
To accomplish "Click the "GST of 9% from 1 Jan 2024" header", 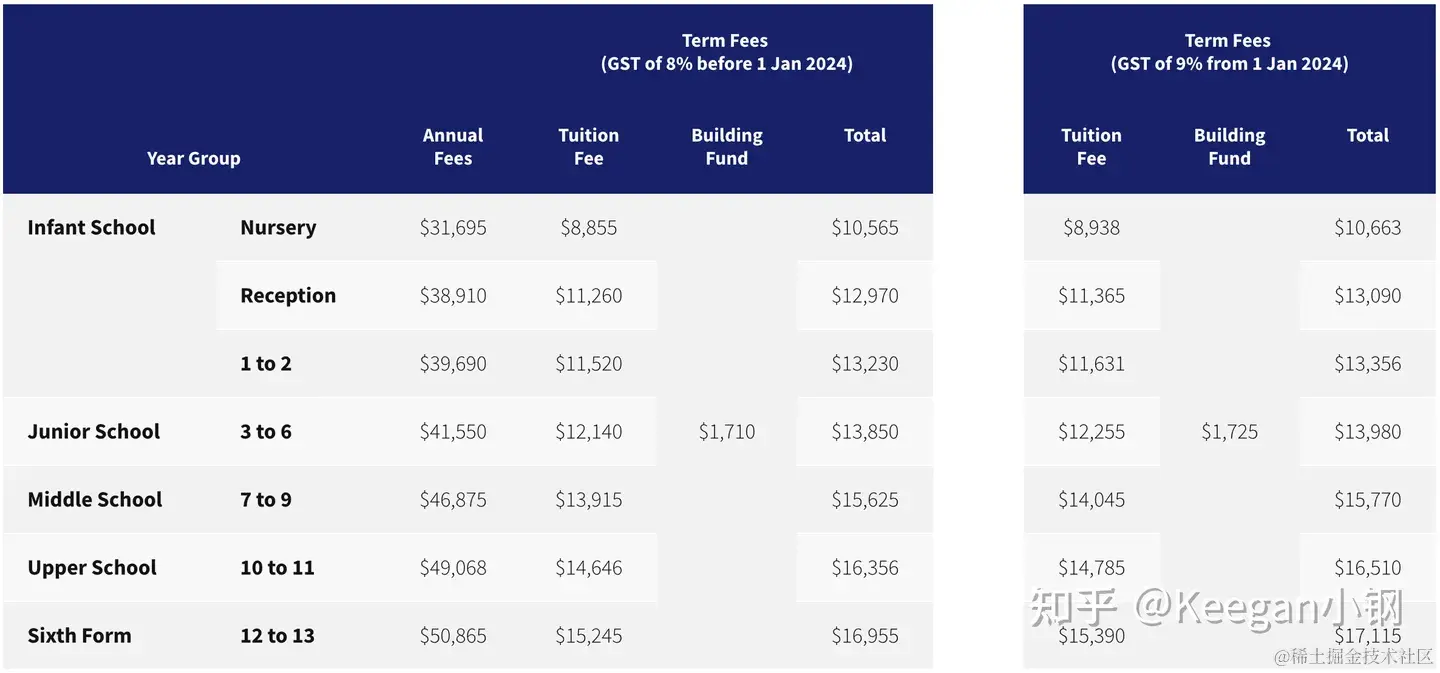I will (1229, 63).
